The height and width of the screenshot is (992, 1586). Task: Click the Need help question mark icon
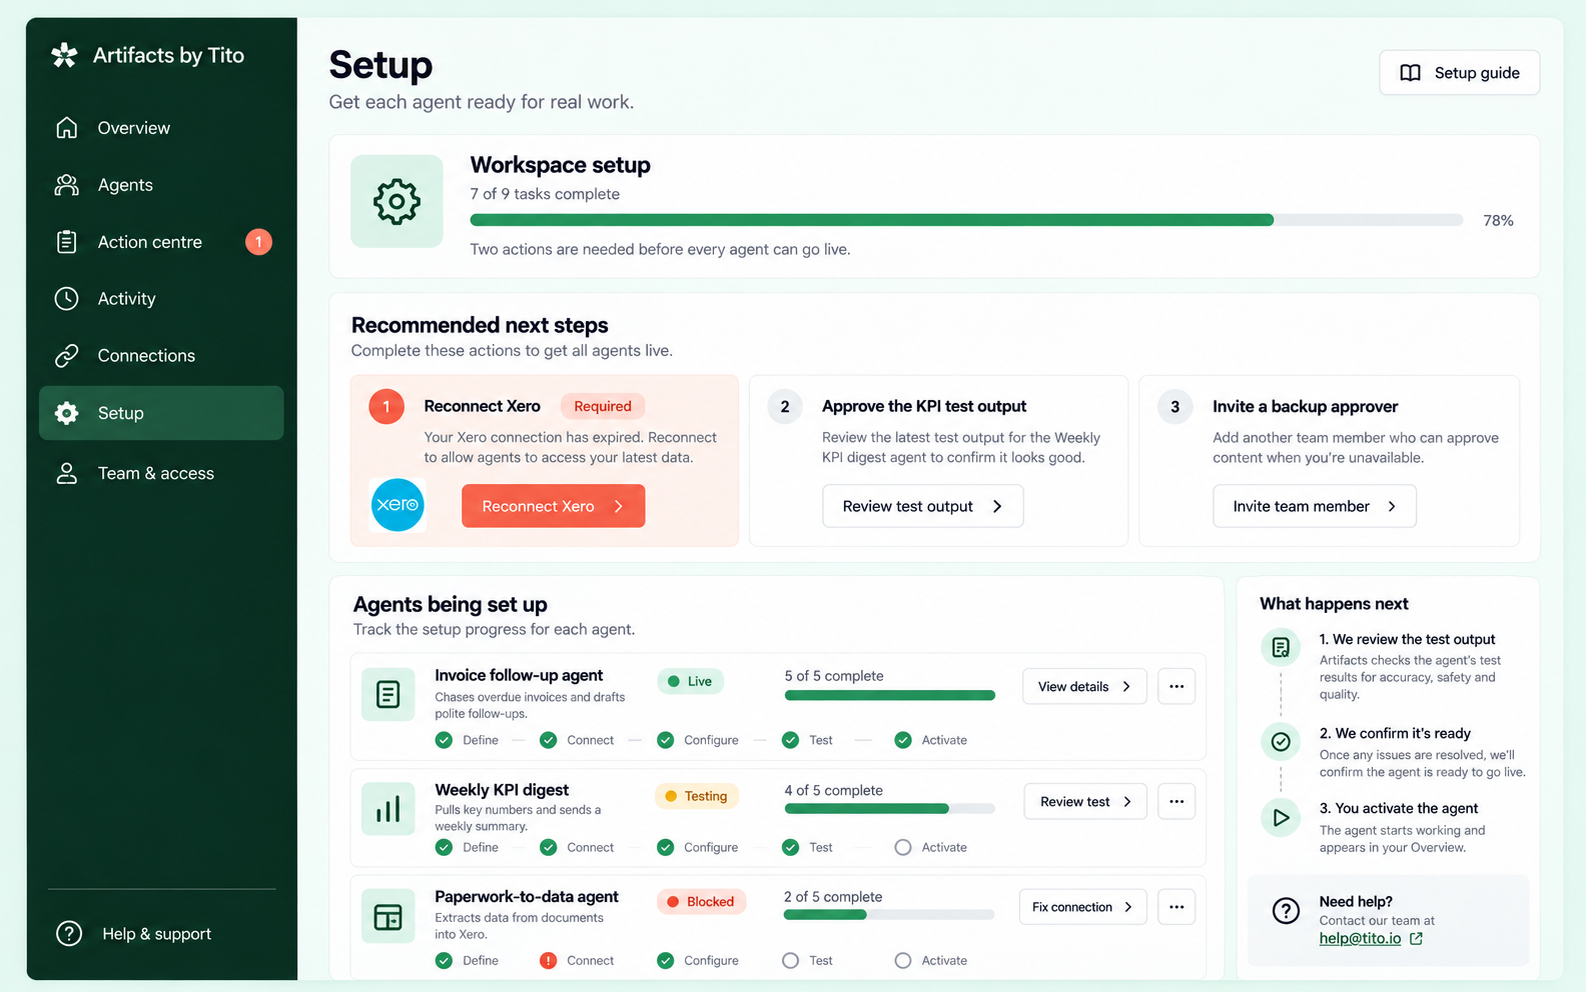click(x=1286, y=910)
